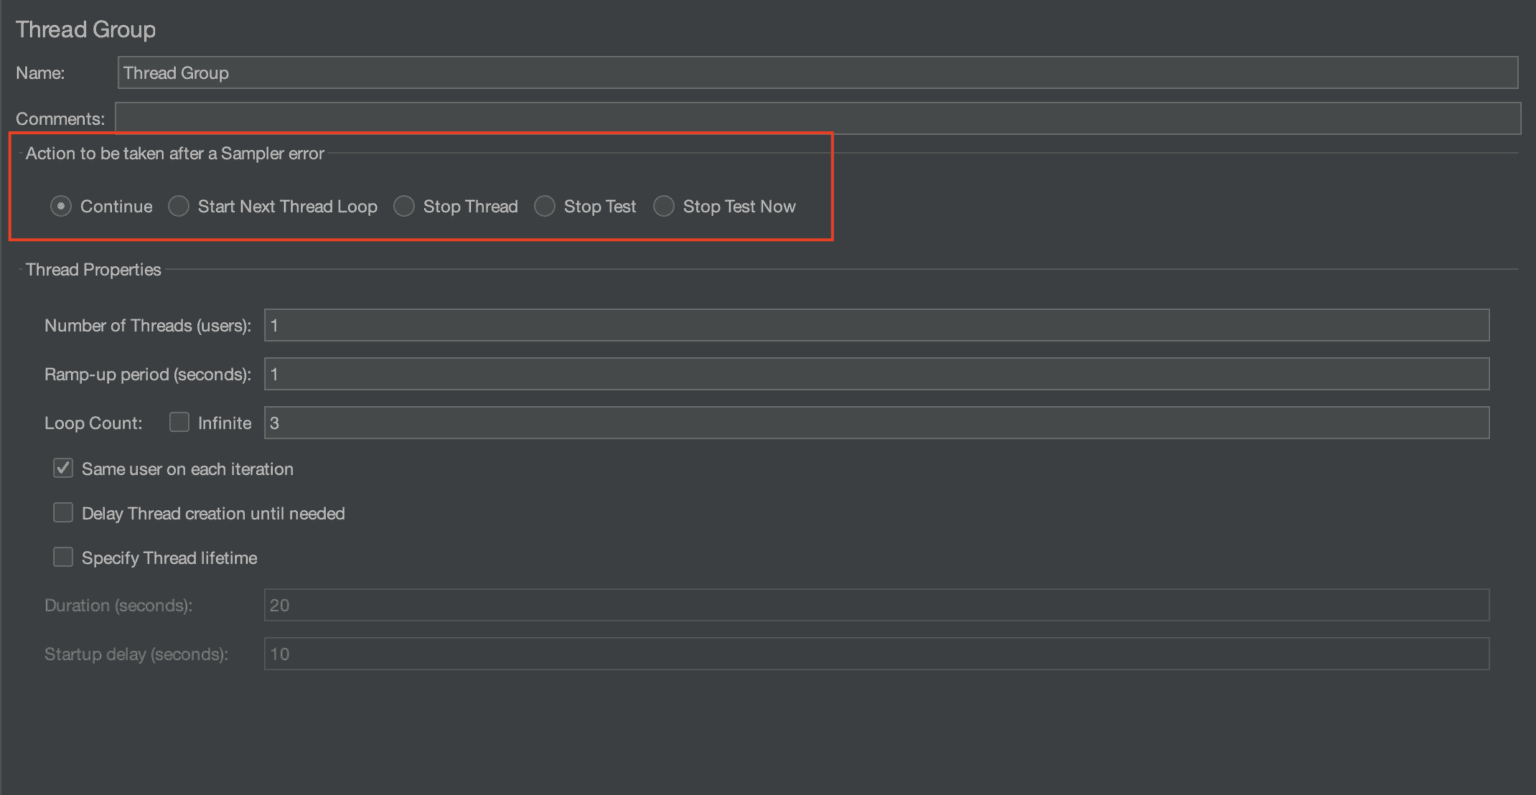Click the Ramp-up period field
Image resolution: width=1536 pixels, height=795 pixels.
[x=877, y=373]
